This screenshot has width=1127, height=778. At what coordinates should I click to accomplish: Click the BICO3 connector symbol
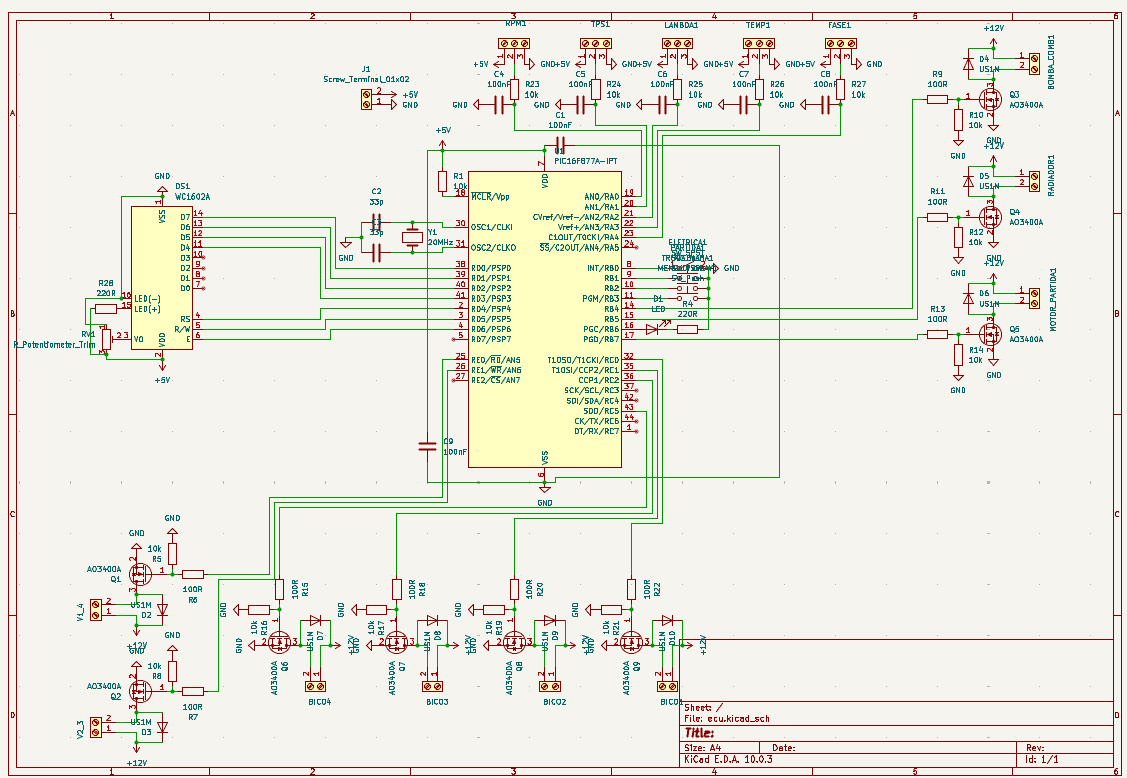432,687
